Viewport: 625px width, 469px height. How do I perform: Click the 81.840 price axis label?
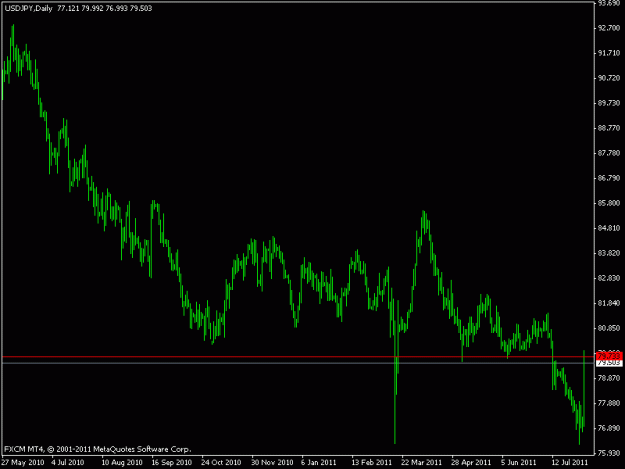click(609, 303)
